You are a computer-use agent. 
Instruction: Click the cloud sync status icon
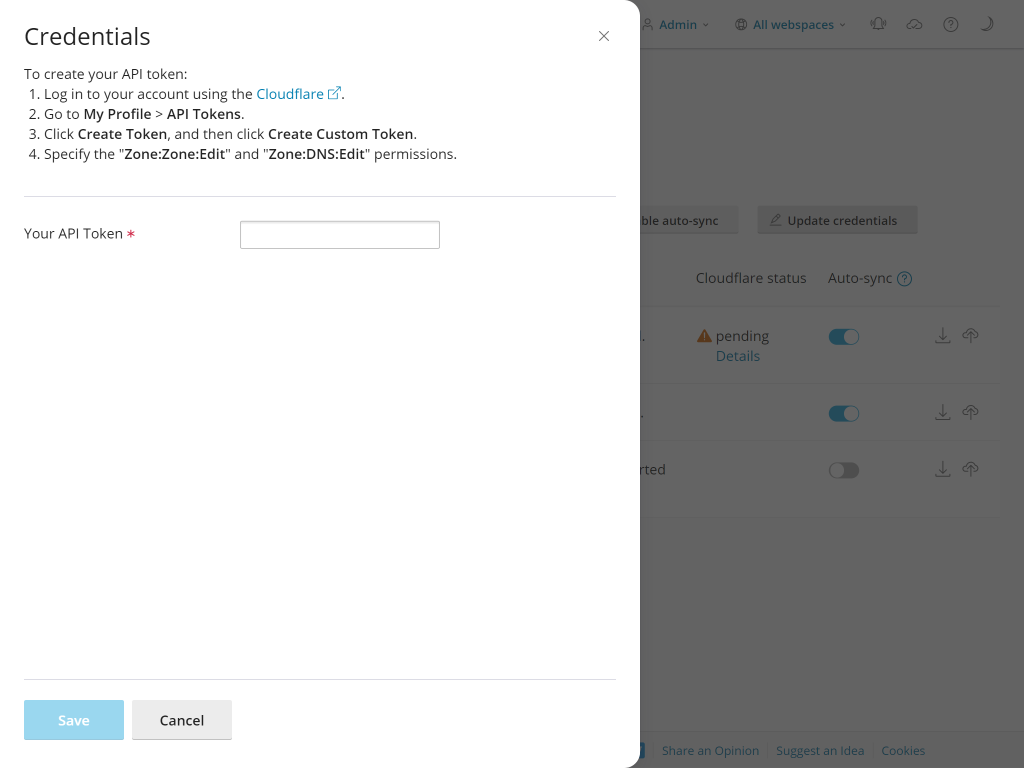click(x=914, y=24)
